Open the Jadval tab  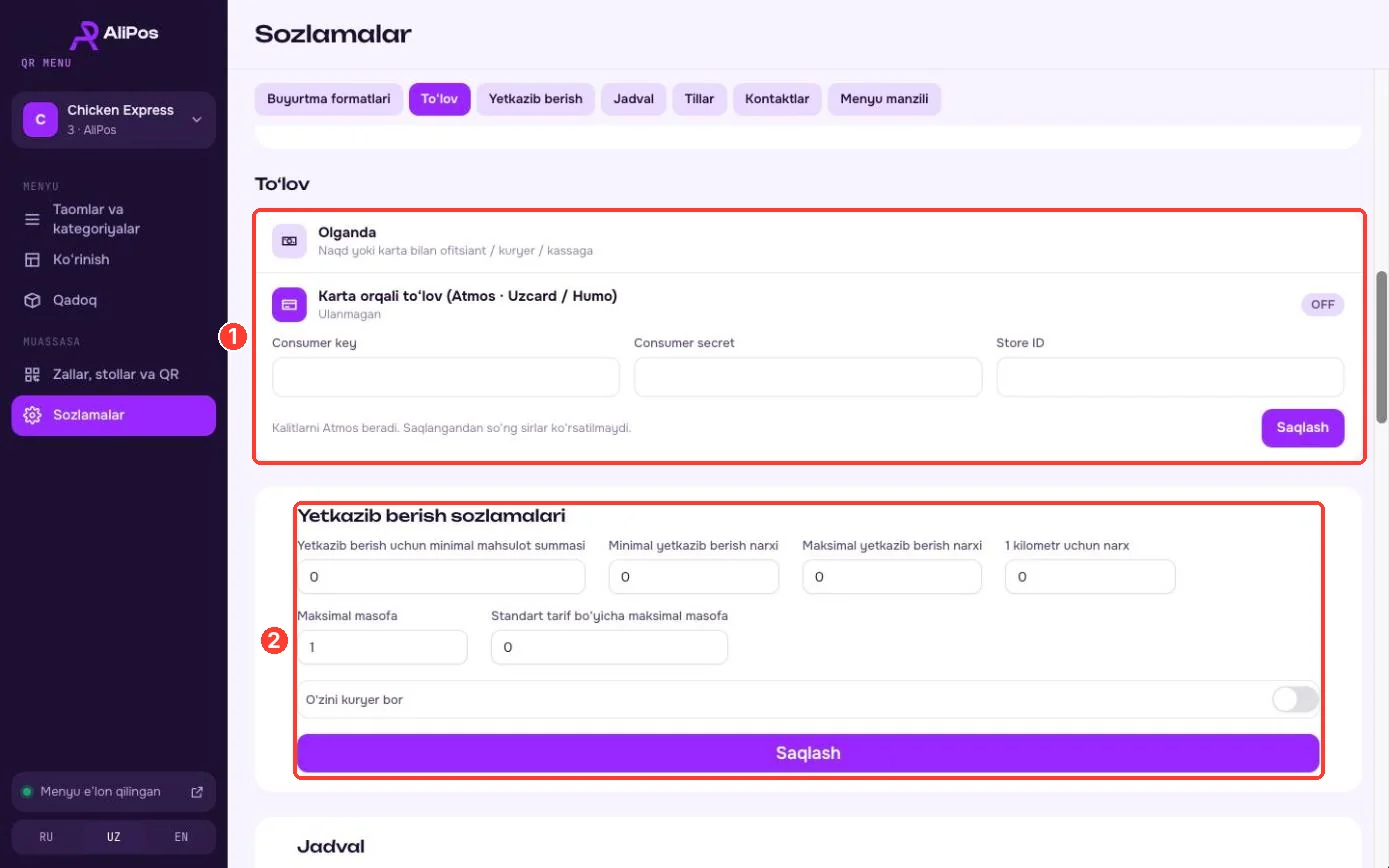(634, 99)
